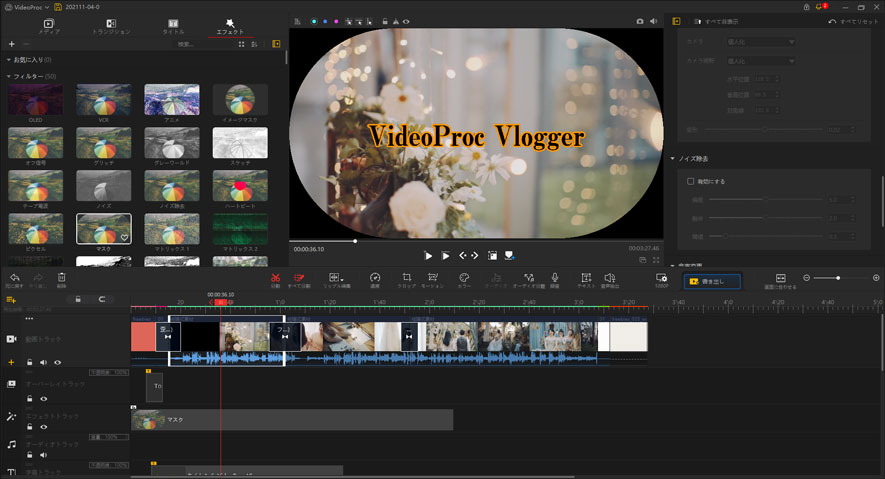Click the record microphone icon
Screen dimensions: 885x479
555,278
